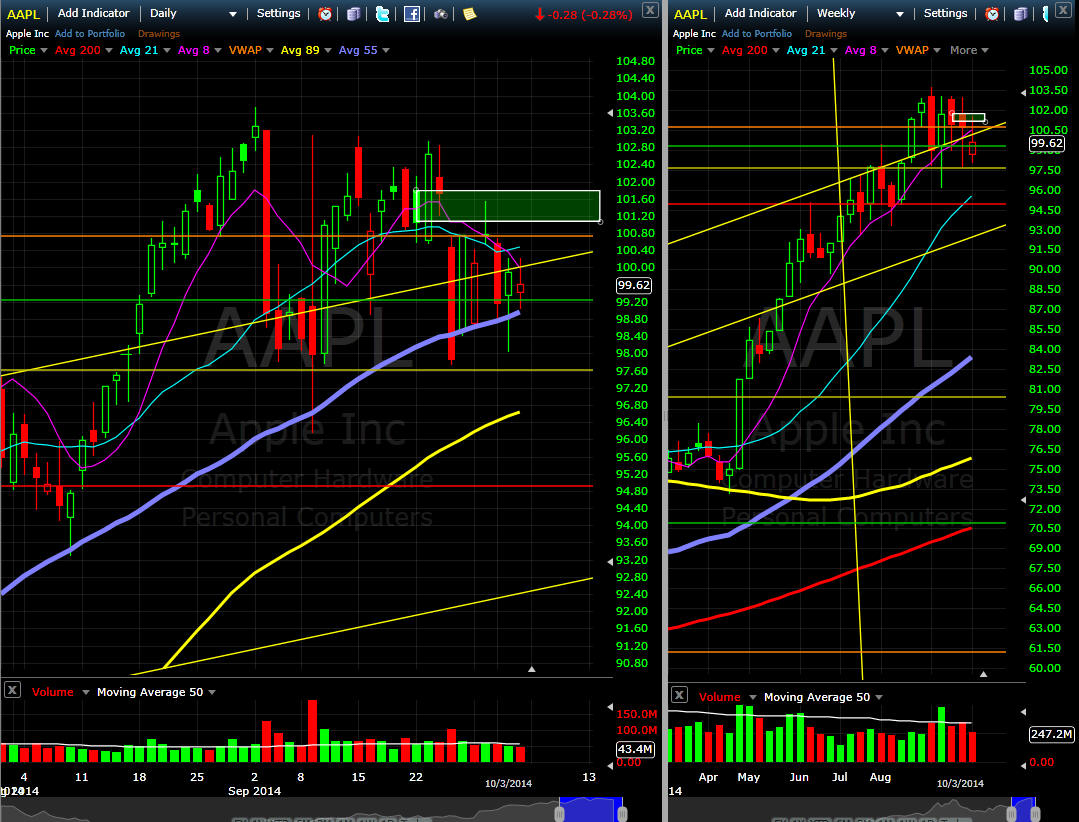Open the alarm clock icon on Weekly chart
The image size is (1079, 822).
(x=992, y=14)
